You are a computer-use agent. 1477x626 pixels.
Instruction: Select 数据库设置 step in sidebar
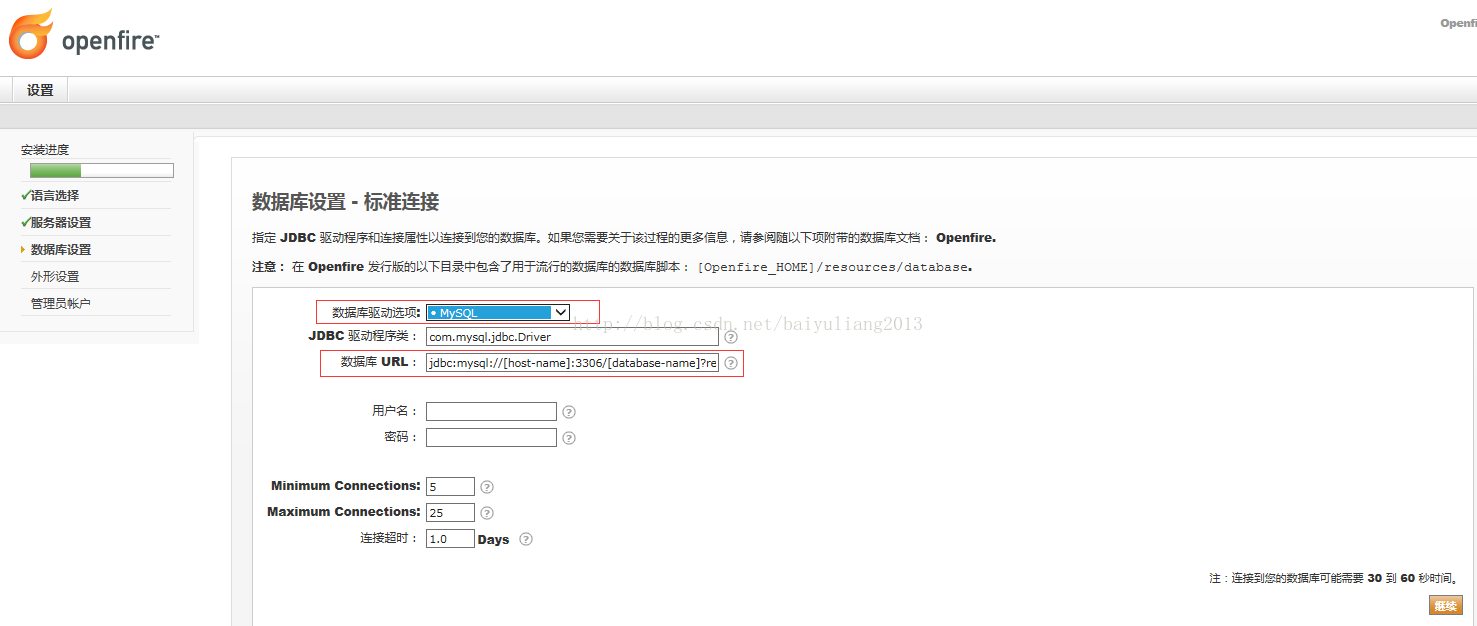click(x=61, y=250)
